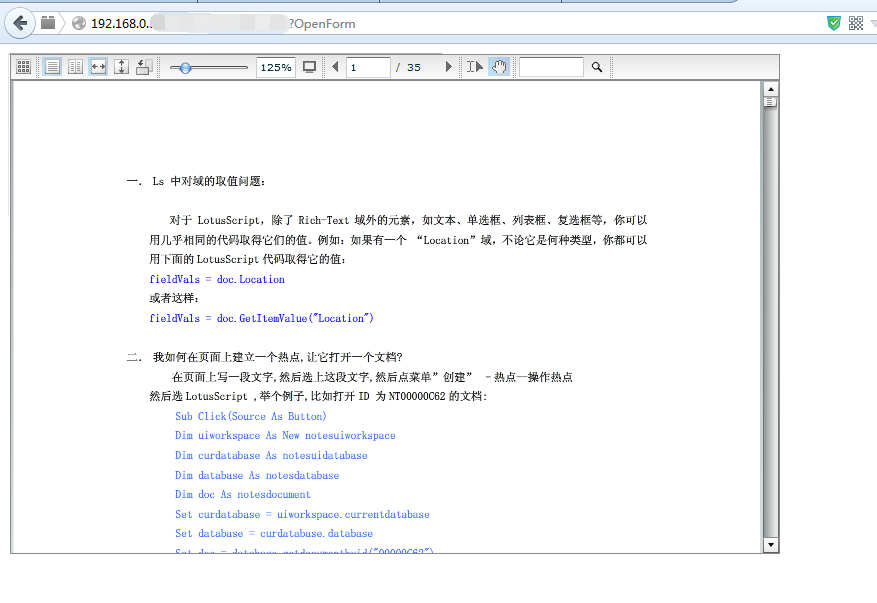Select the hand pan tool
877x603 pixels.
(499, 67)
